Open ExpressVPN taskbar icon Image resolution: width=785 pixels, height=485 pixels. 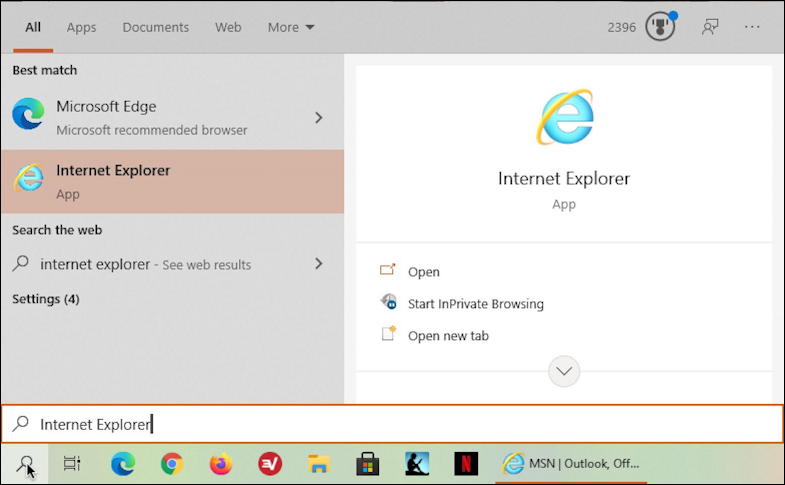point(270,464)
